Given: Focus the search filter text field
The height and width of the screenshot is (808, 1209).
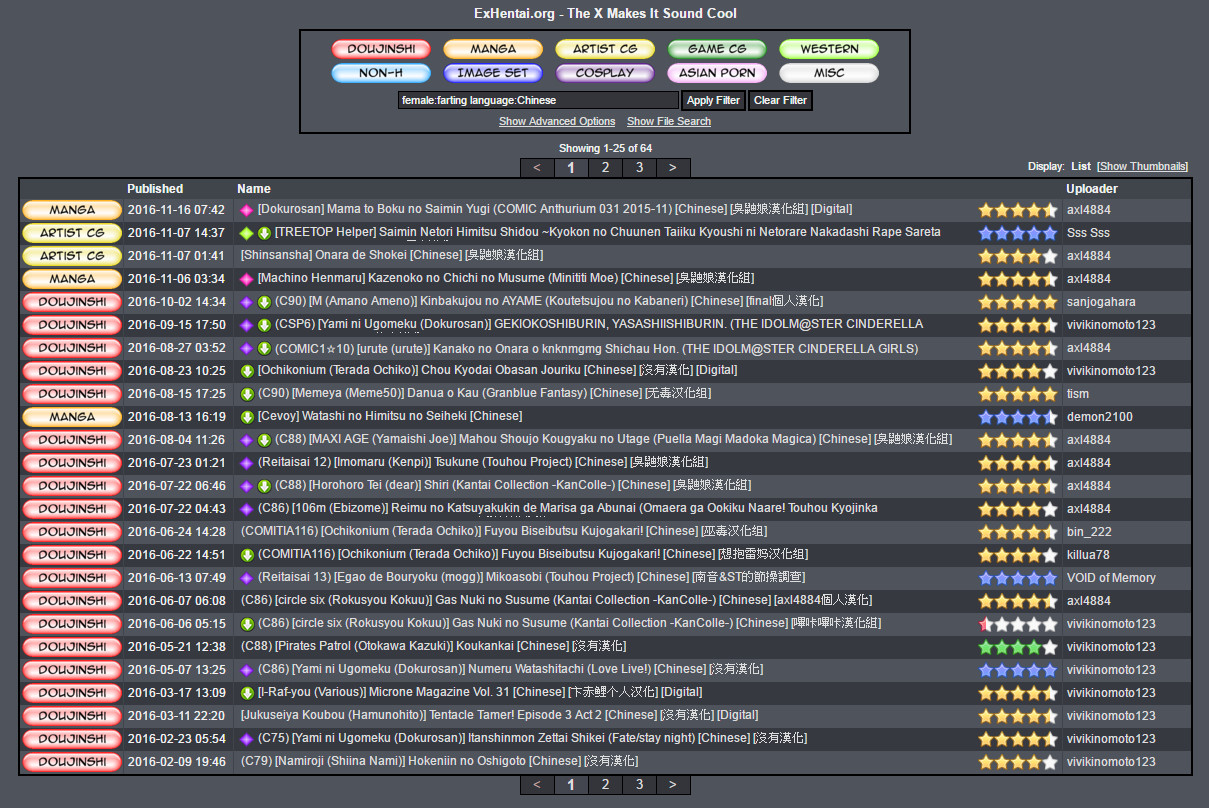Looking at the screenshot, I should [538, 100].
